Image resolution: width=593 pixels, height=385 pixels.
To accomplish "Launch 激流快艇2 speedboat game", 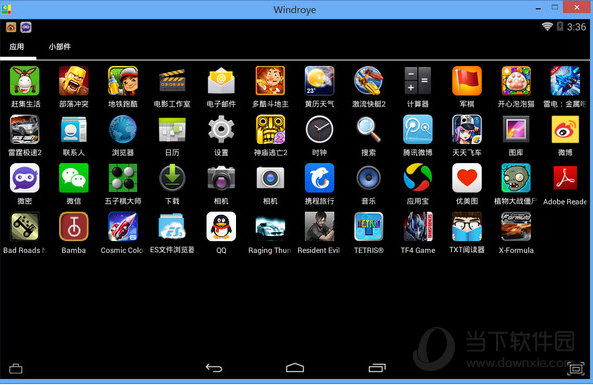I will [x=369, y=81].
